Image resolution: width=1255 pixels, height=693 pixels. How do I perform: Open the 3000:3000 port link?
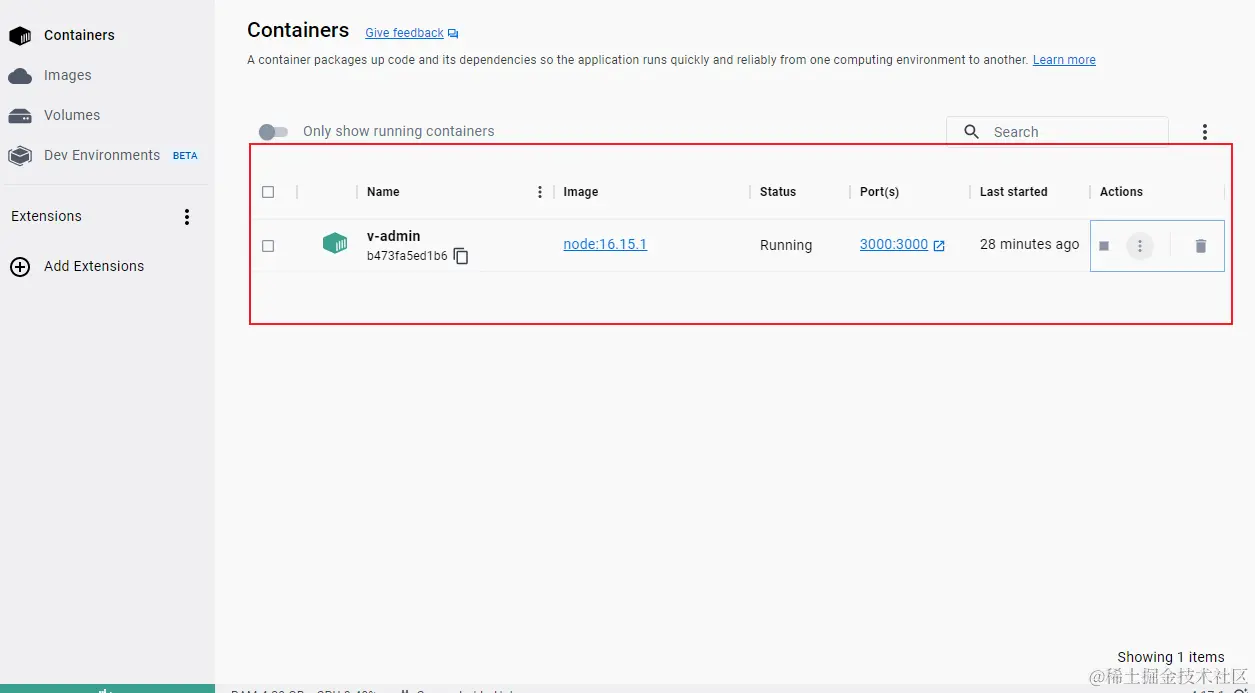pos(894,244)
